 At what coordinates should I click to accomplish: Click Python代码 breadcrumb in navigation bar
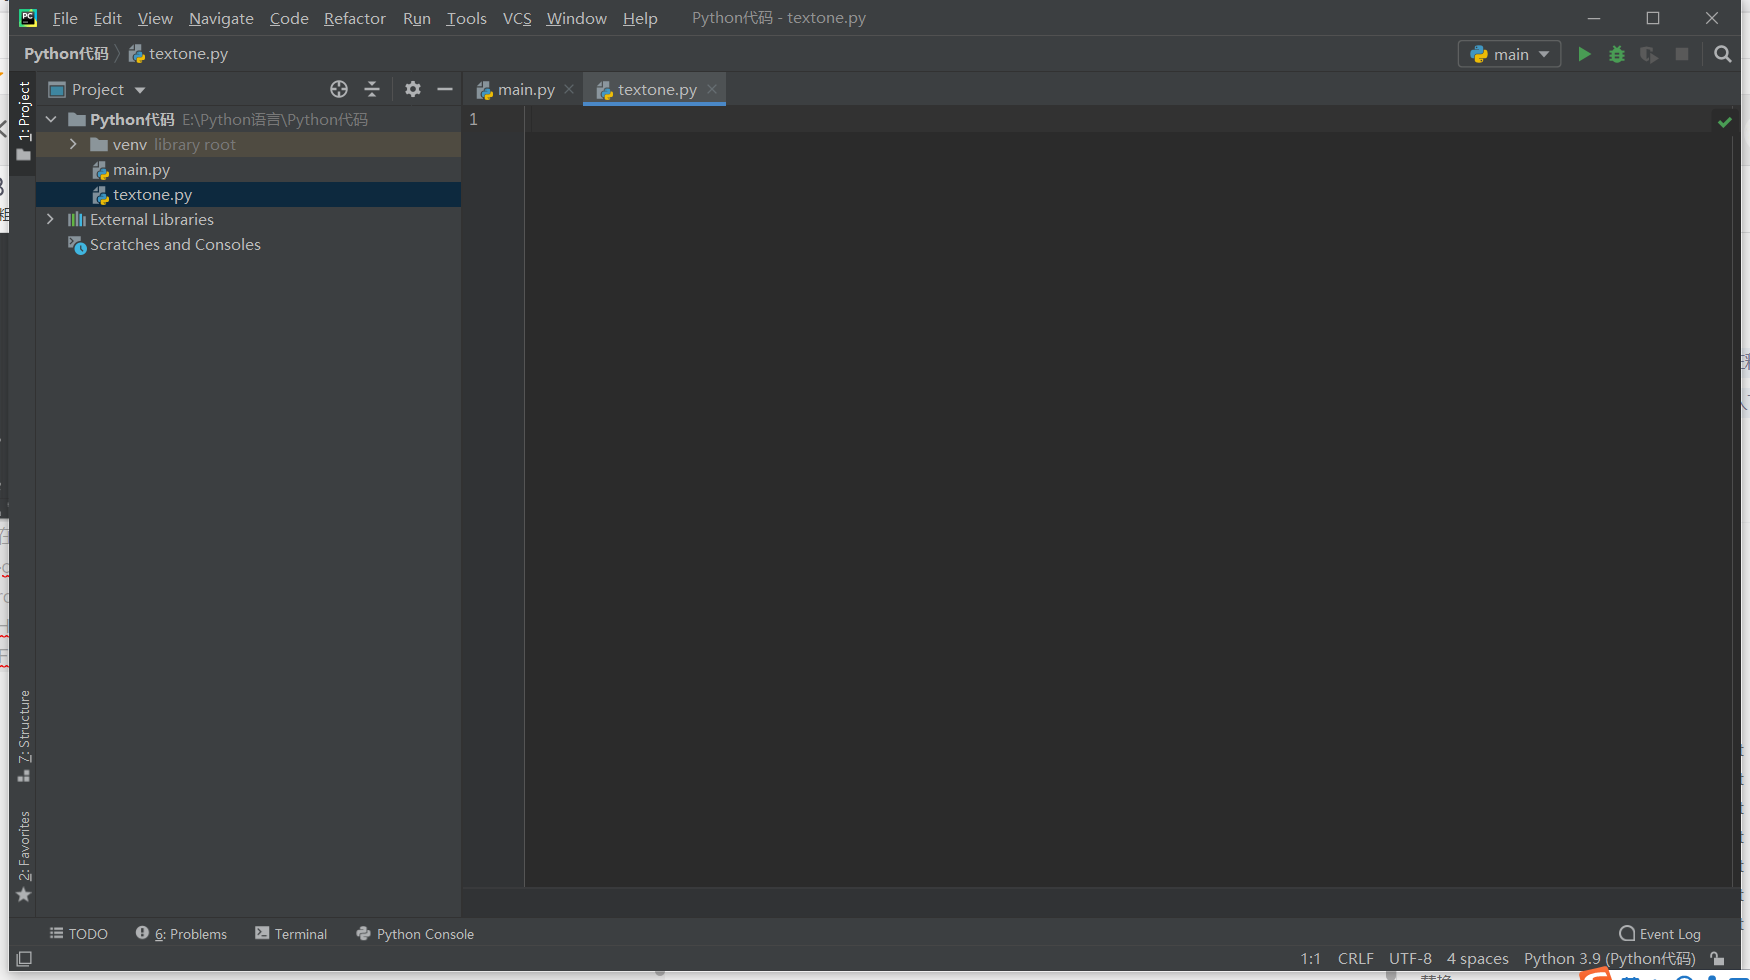pos(66,54)
